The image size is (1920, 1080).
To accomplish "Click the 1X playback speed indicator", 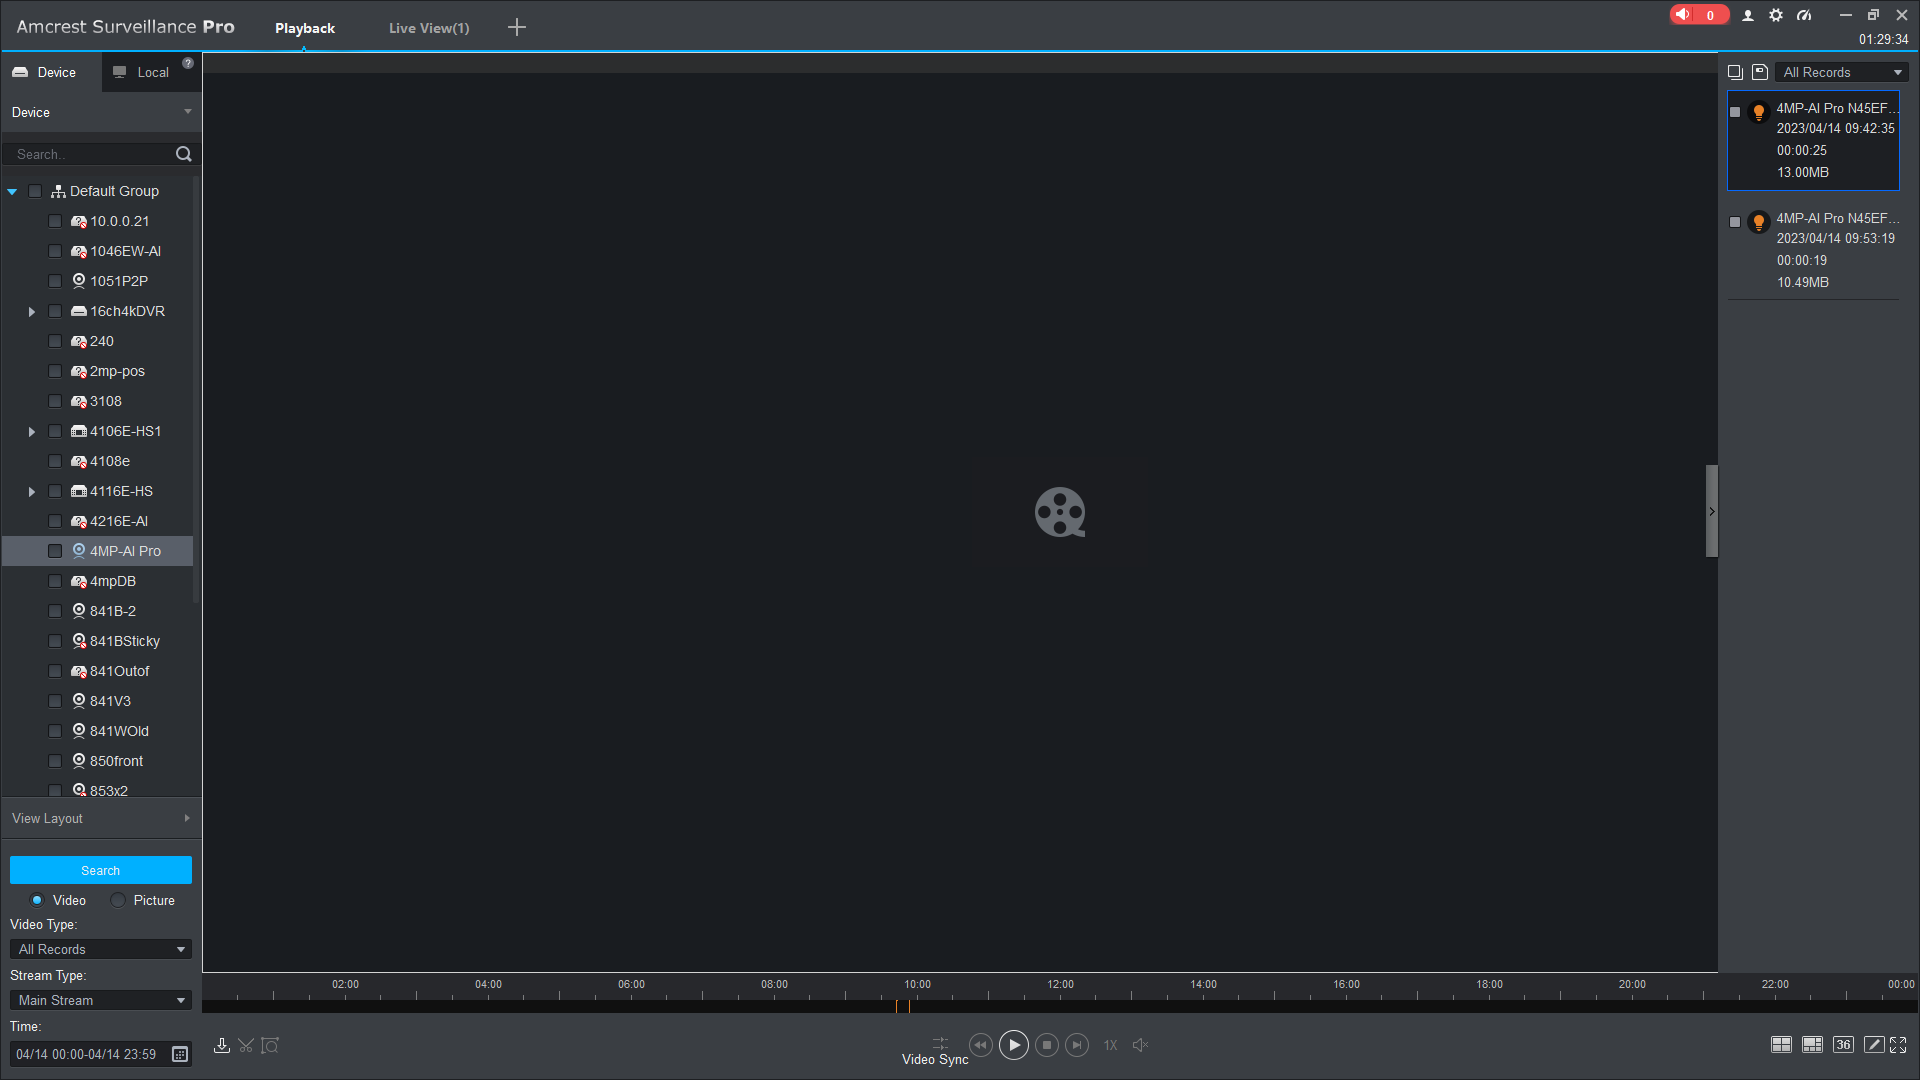I will pyautogui.click(x=1110, y=1045).
